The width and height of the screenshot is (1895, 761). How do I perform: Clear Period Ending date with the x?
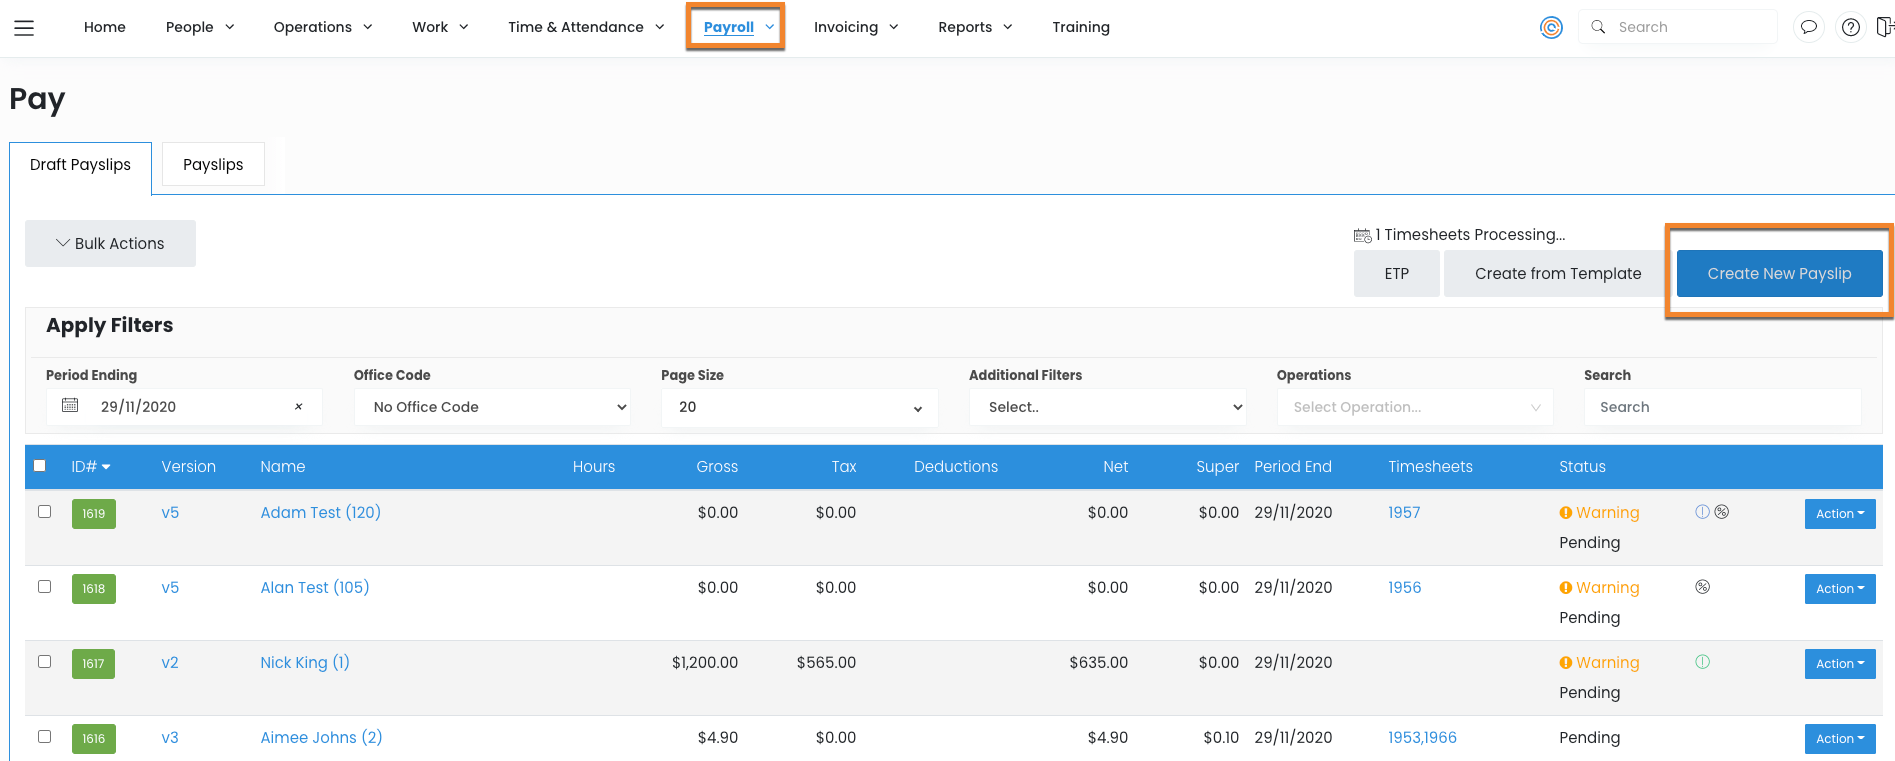tap(298, 407)
